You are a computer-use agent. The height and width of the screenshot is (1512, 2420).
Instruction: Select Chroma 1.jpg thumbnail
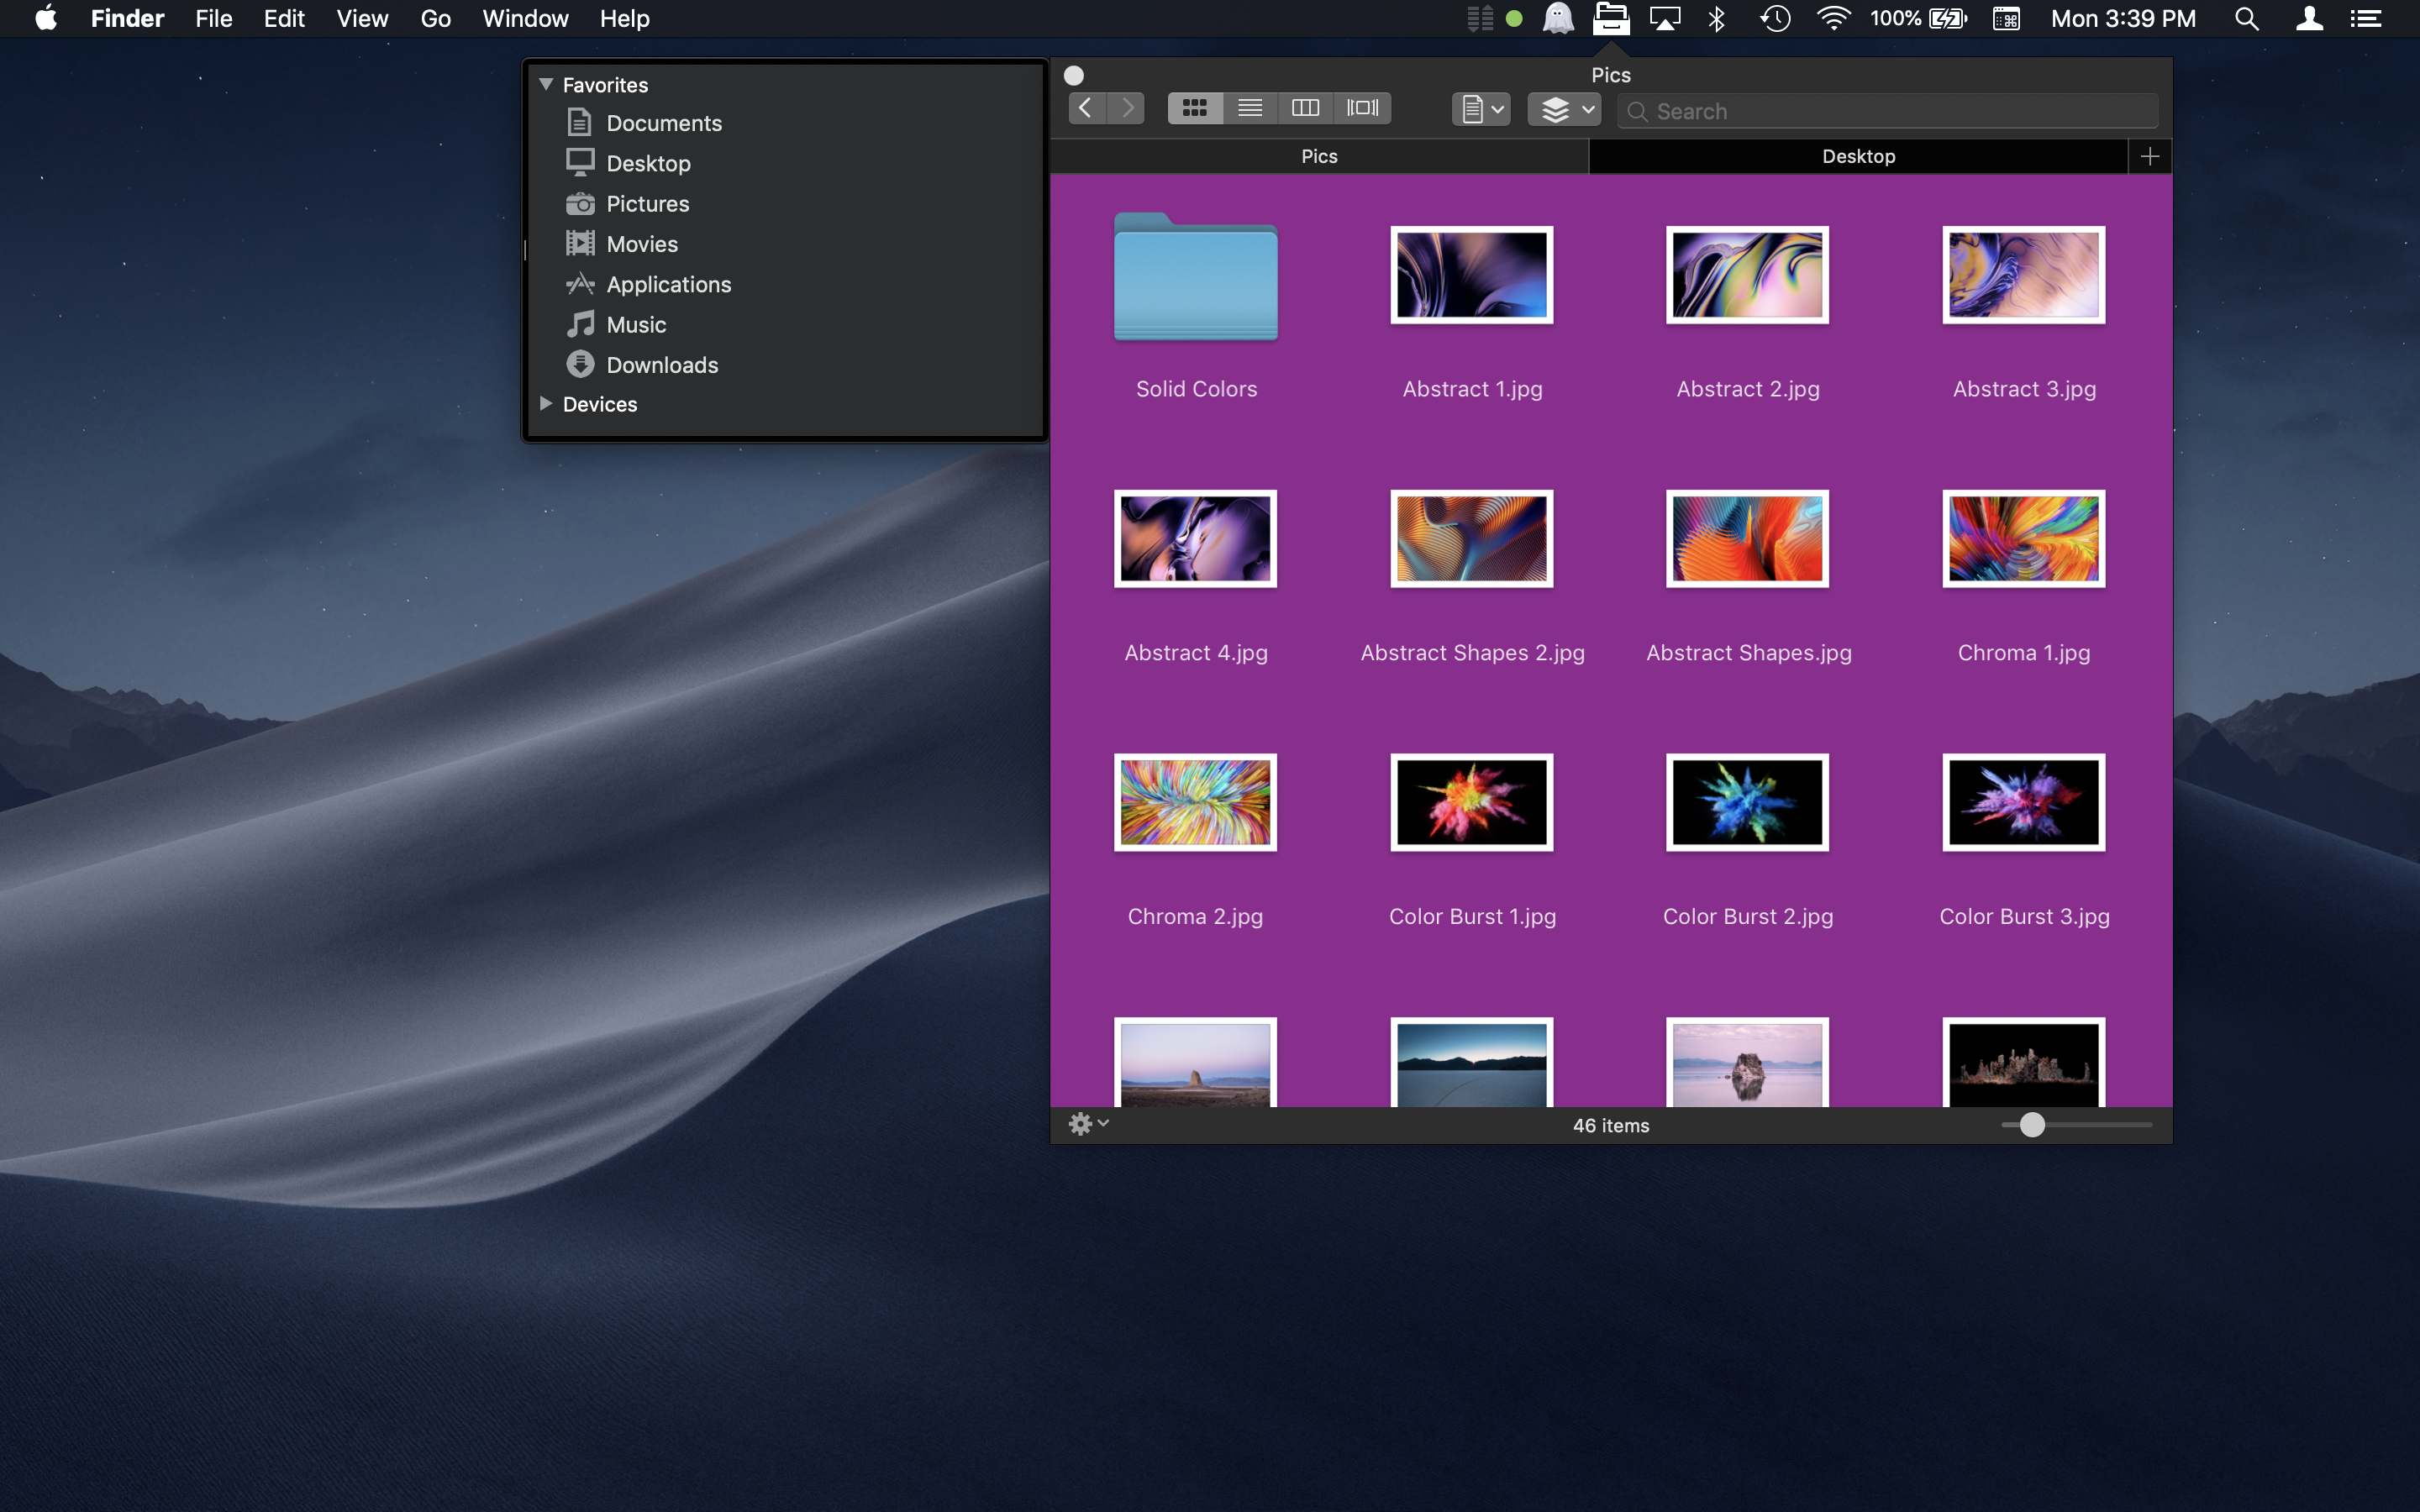2024,539
